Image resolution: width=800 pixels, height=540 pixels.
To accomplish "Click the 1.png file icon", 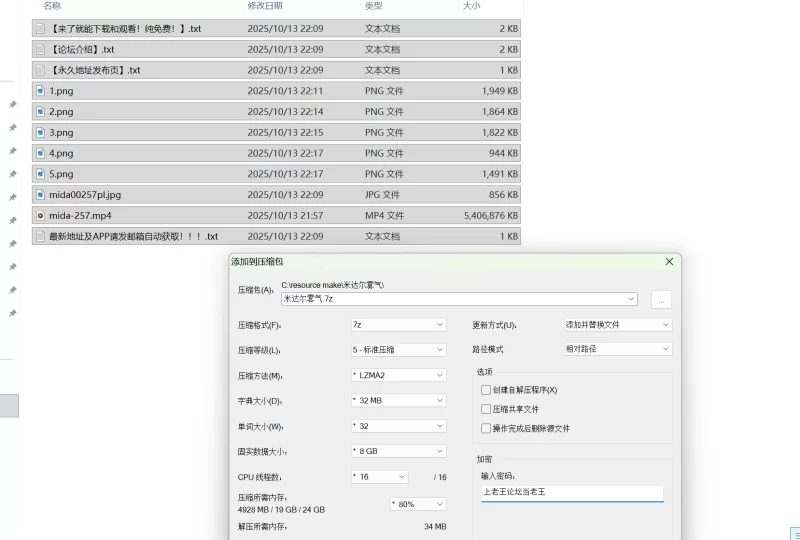I will pyautogui.click(x=40, y=91).
